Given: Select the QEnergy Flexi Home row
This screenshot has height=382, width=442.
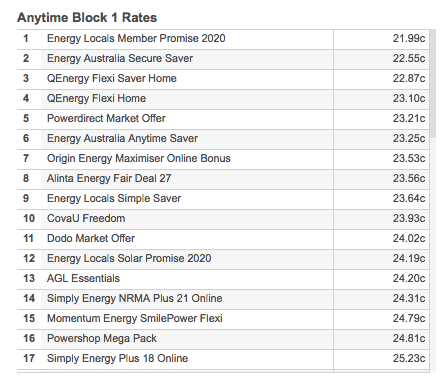Looking at the screenshot, I should coord(223,99).
